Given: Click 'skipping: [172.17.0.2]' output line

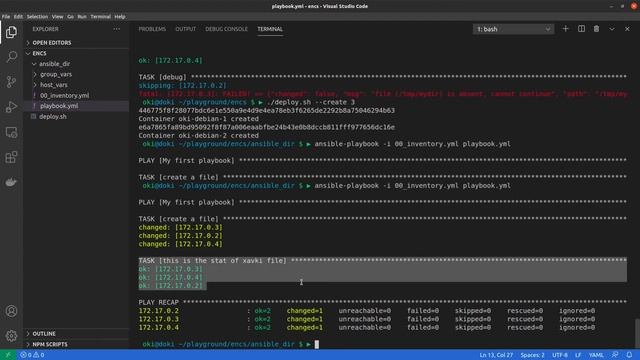Looking at the screenshot, I should pyautogui.click(x=182, y=85).
